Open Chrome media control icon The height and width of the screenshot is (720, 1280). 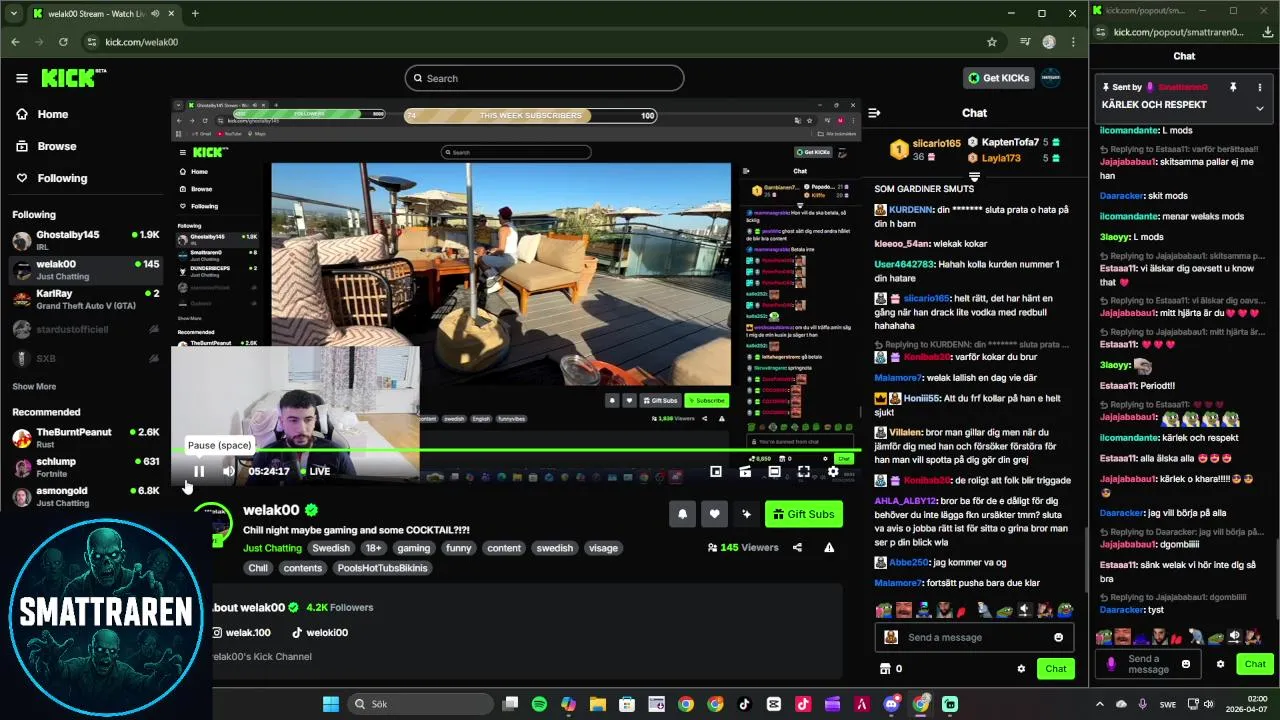(1025, 42)
